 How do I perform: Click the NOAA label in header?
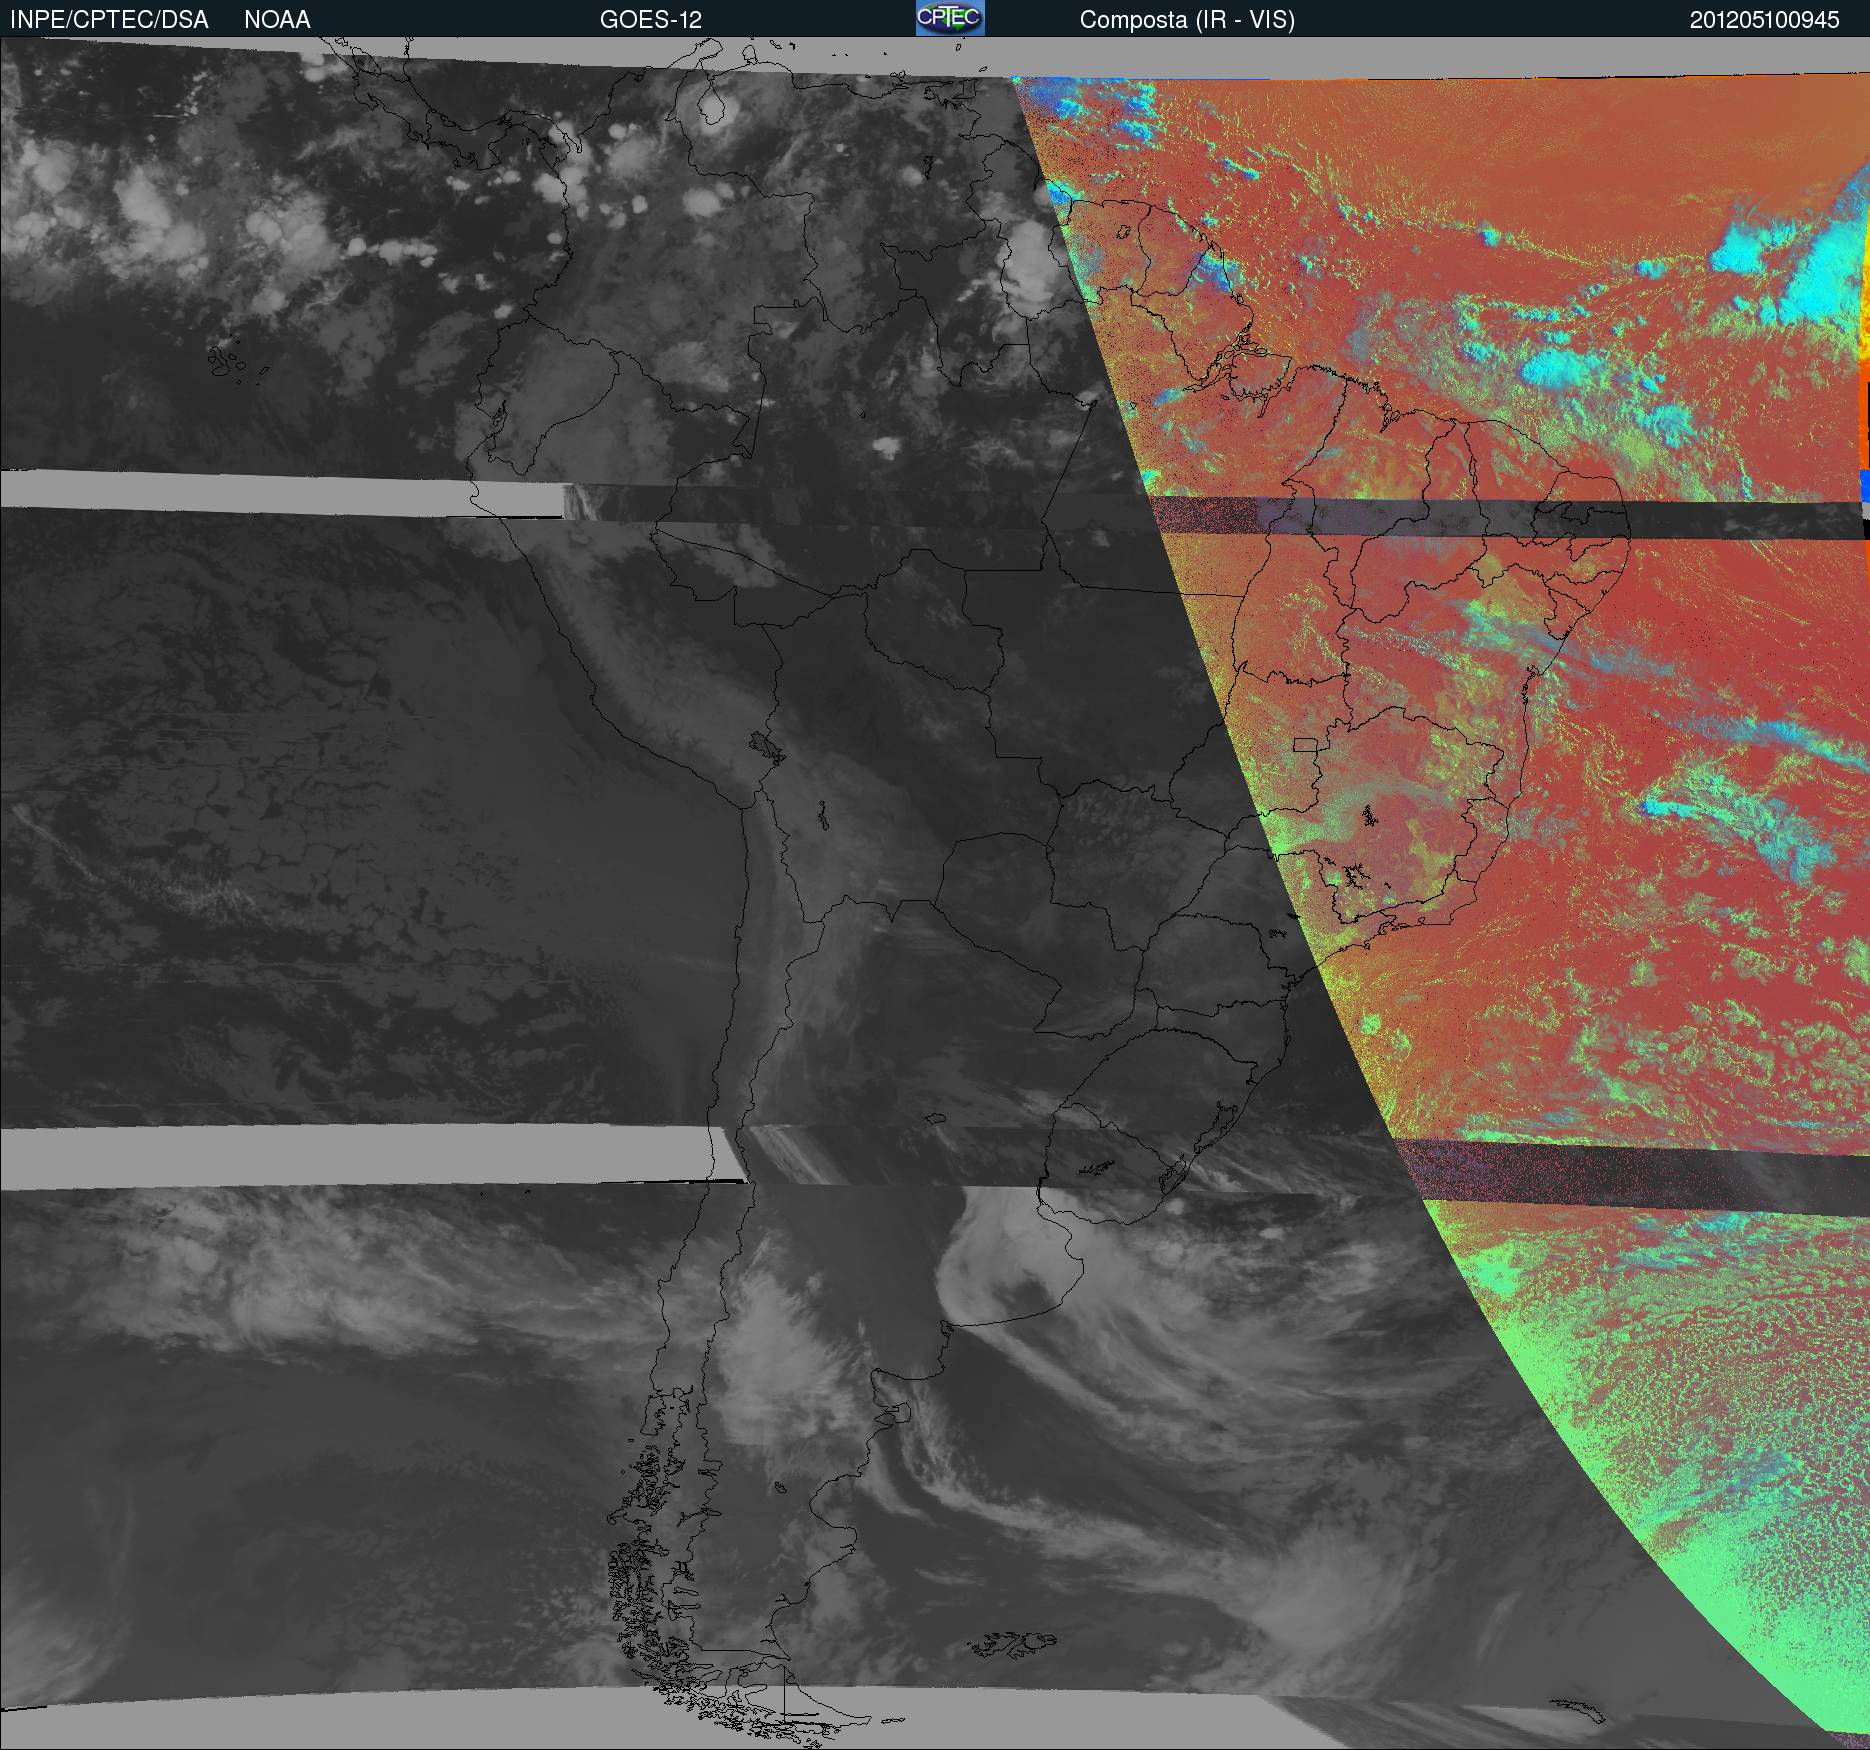point(277,20)
